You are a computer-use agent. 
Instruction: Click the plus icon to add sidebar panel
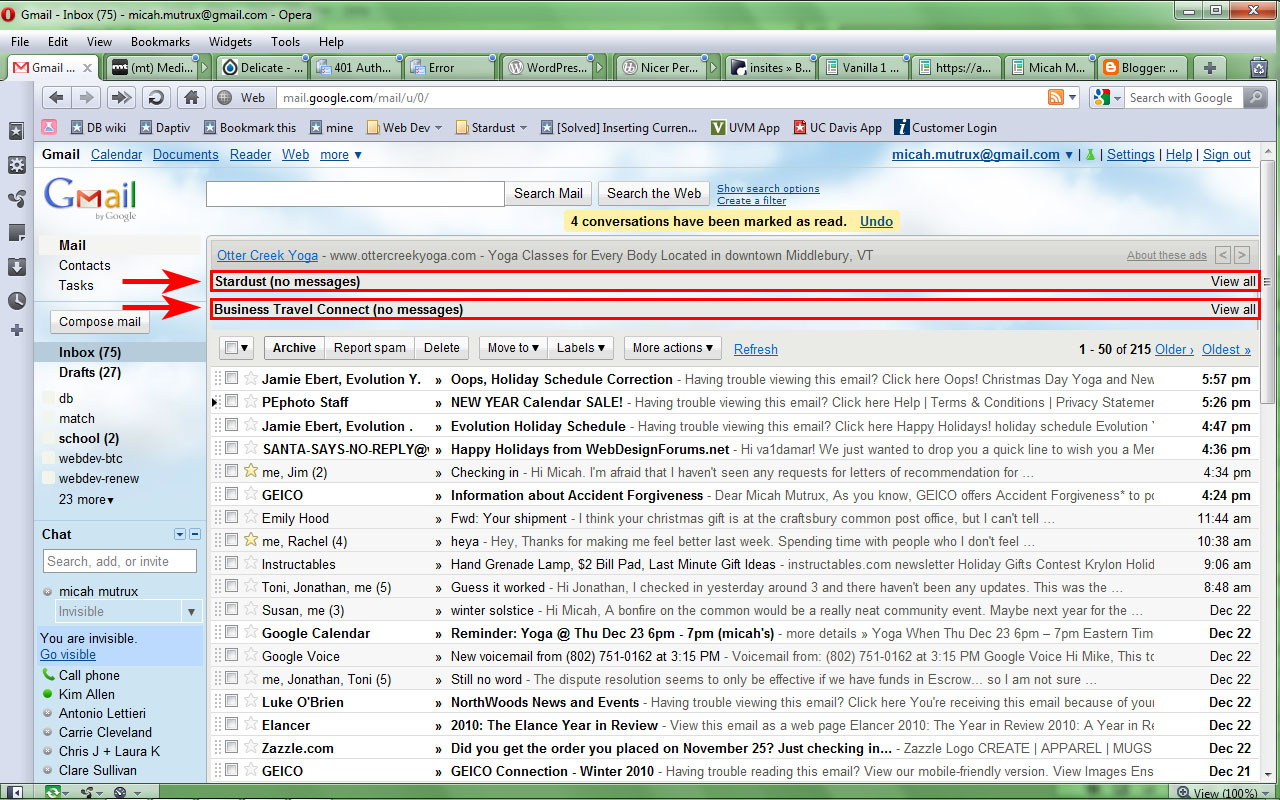16,330
